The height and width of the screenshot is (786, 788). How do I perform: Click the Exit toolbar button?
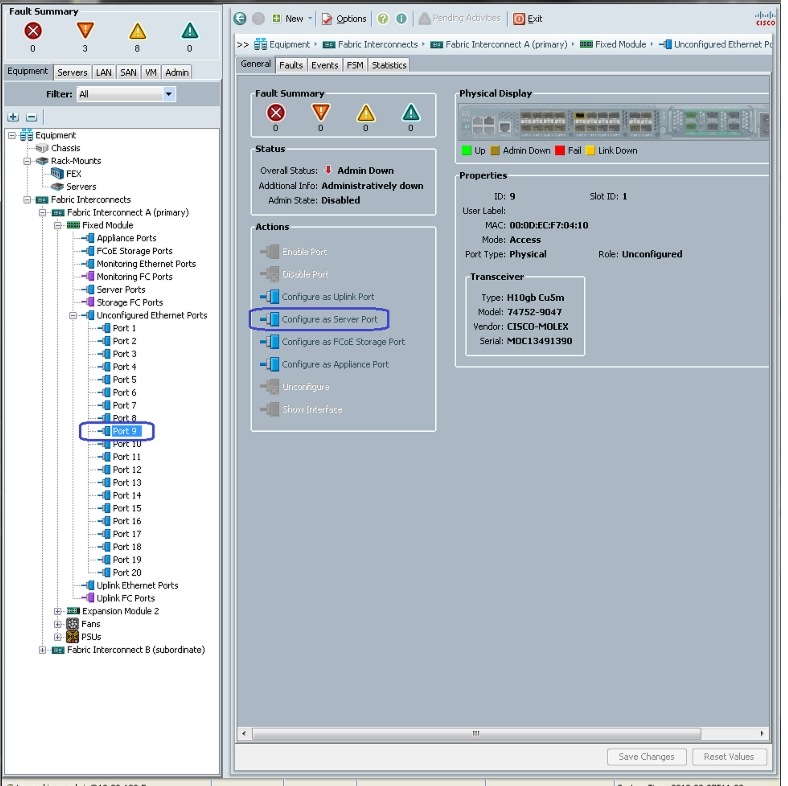tap(528, 19)
